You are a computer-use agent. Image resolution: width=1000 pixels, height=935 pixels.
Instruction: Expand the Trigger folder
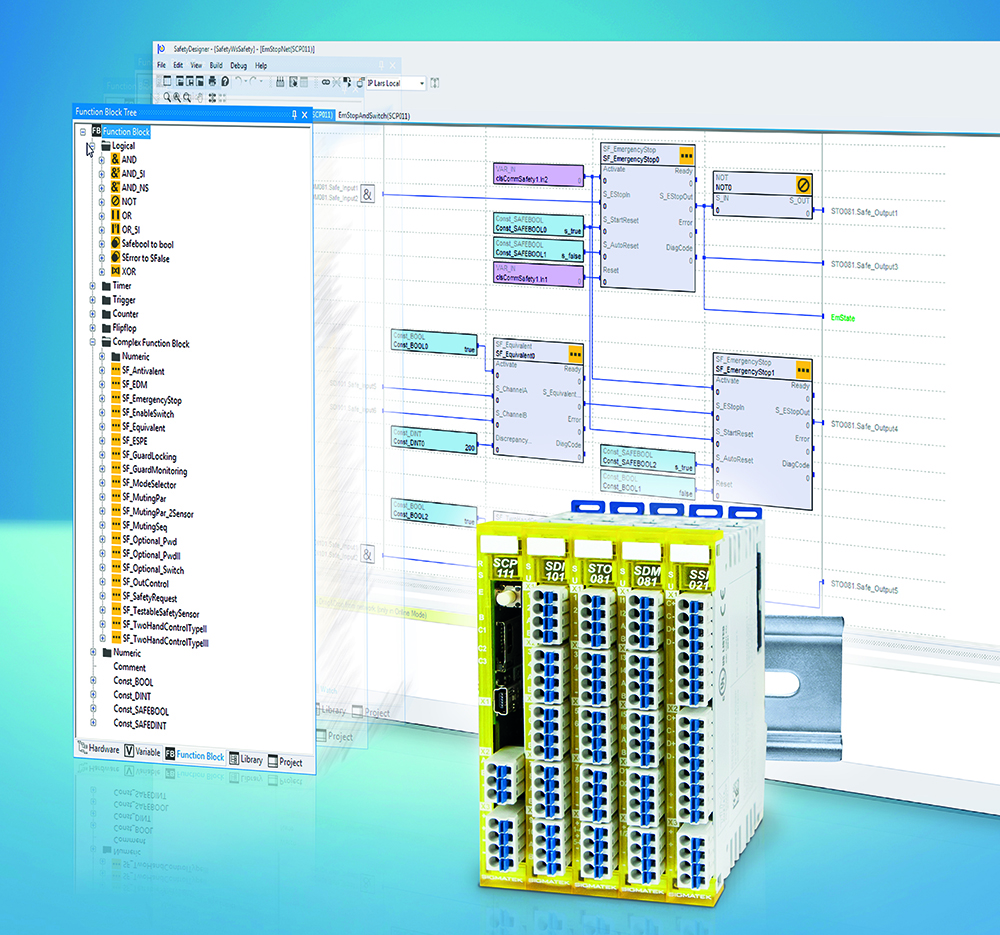(x=92, y=300)
